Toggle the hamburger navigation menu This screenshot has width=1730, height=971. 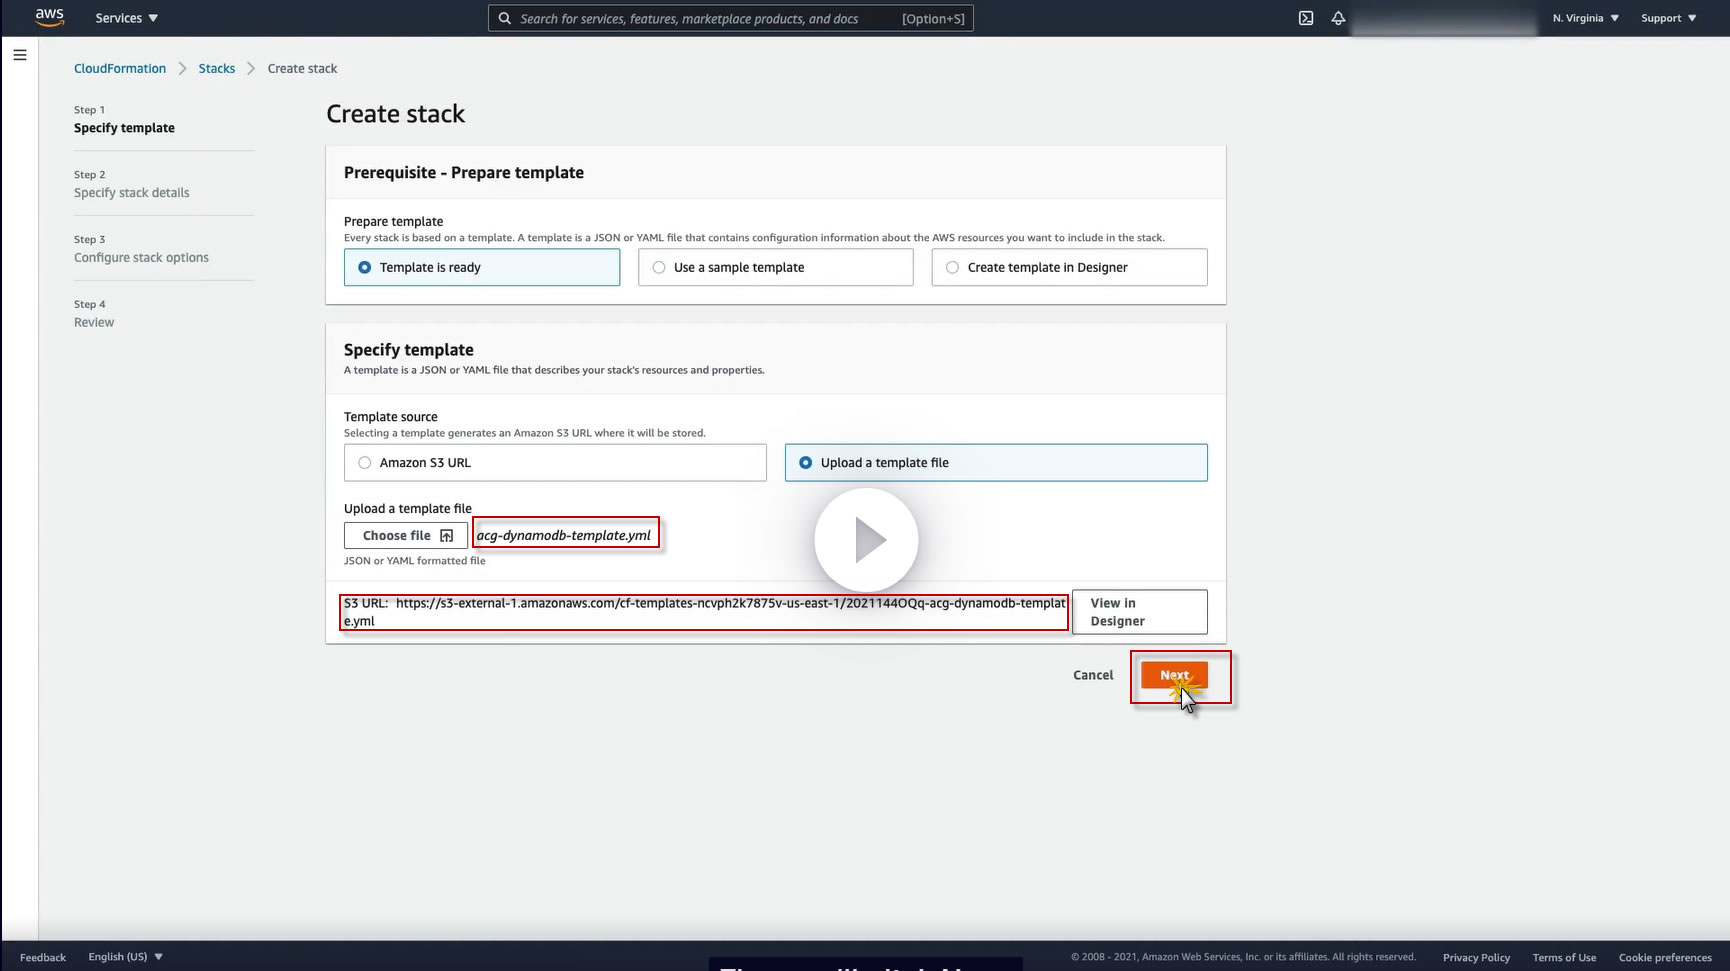tap(20, 55)
